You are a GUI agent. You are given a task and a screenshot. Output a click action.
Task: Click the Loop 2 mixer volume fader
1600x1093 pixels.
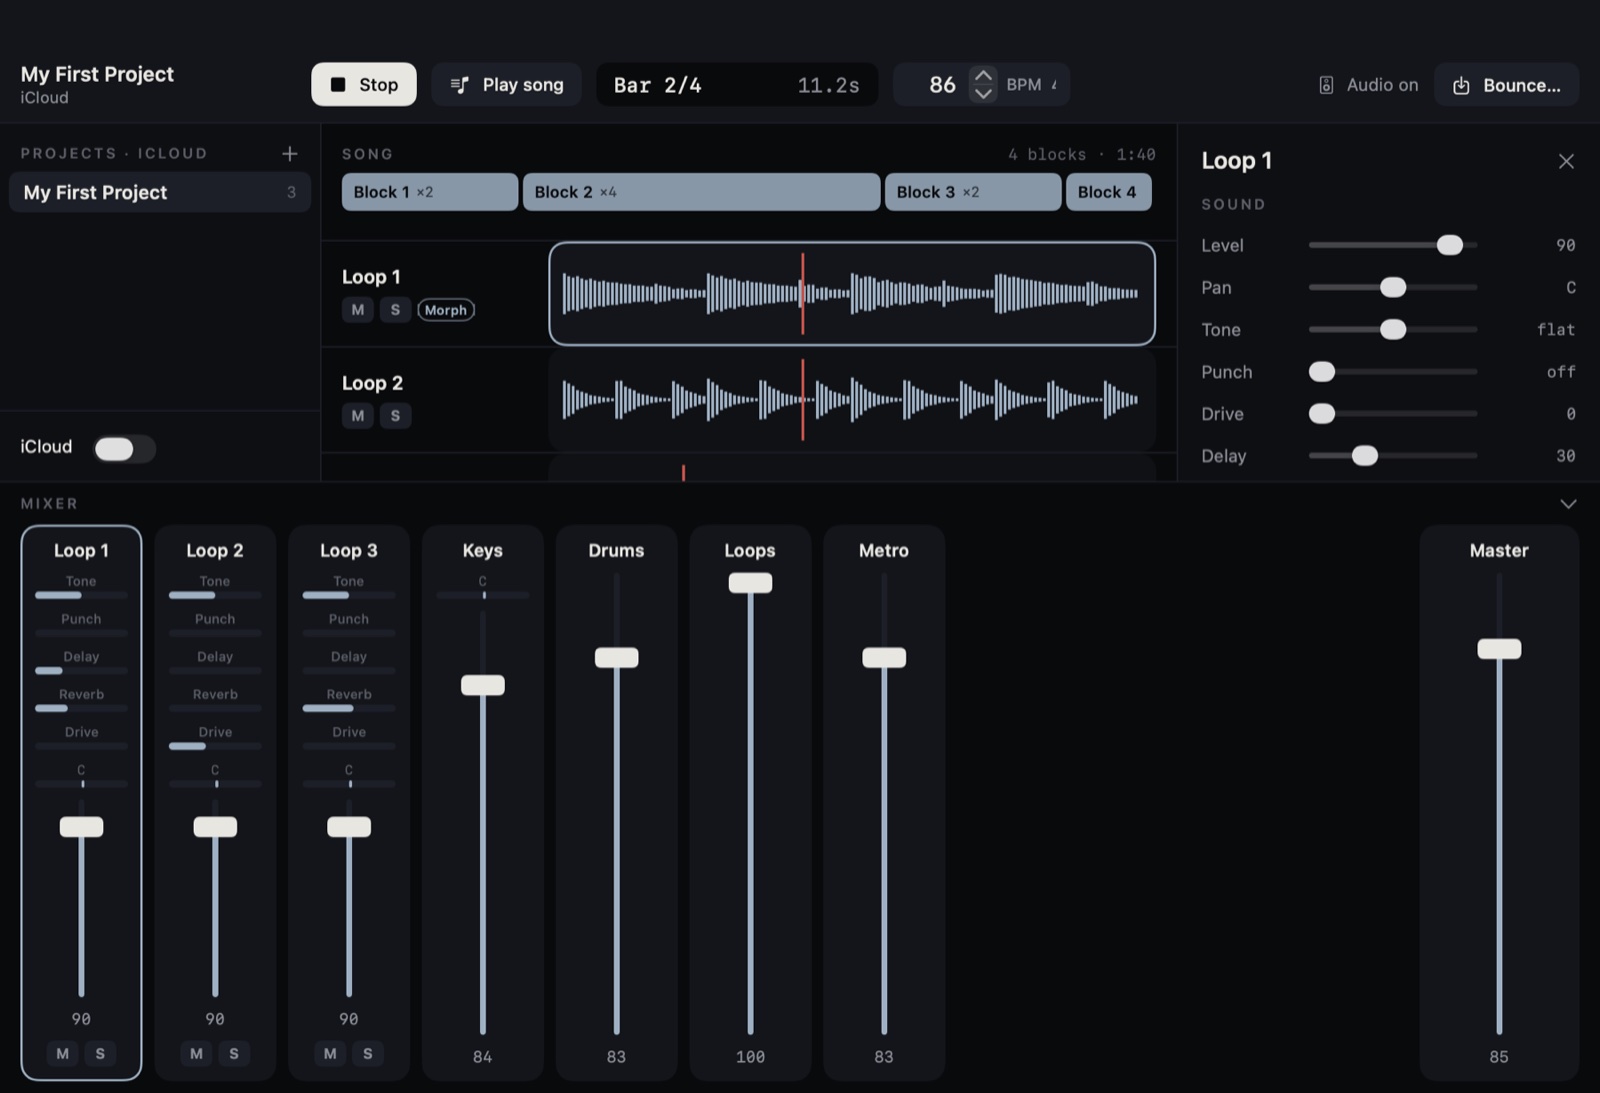pyautogui.click(x=215, y=827)
